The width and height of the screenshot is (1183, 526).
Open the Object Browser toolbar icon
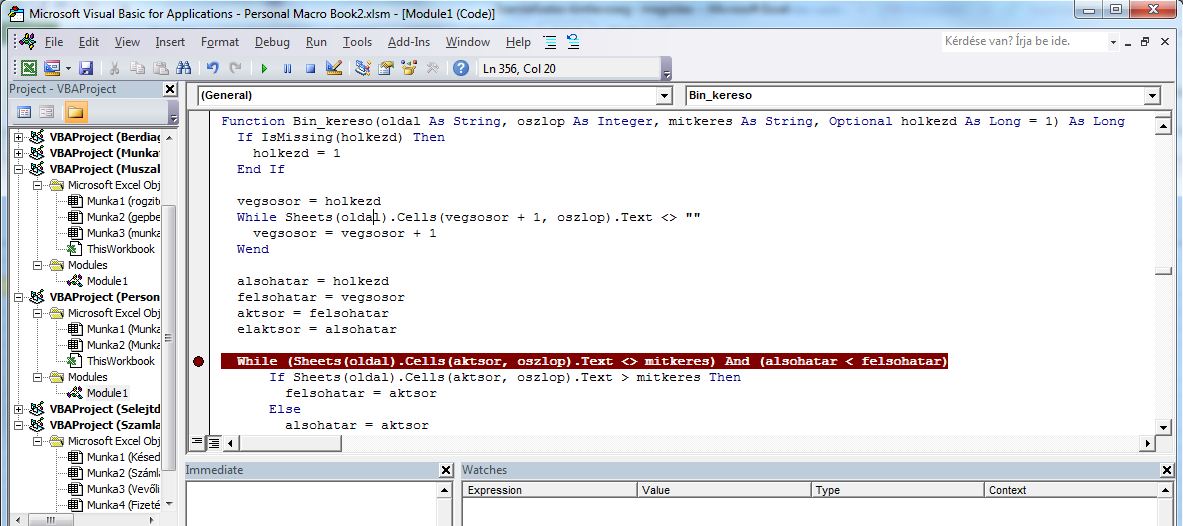coord(410,68)
